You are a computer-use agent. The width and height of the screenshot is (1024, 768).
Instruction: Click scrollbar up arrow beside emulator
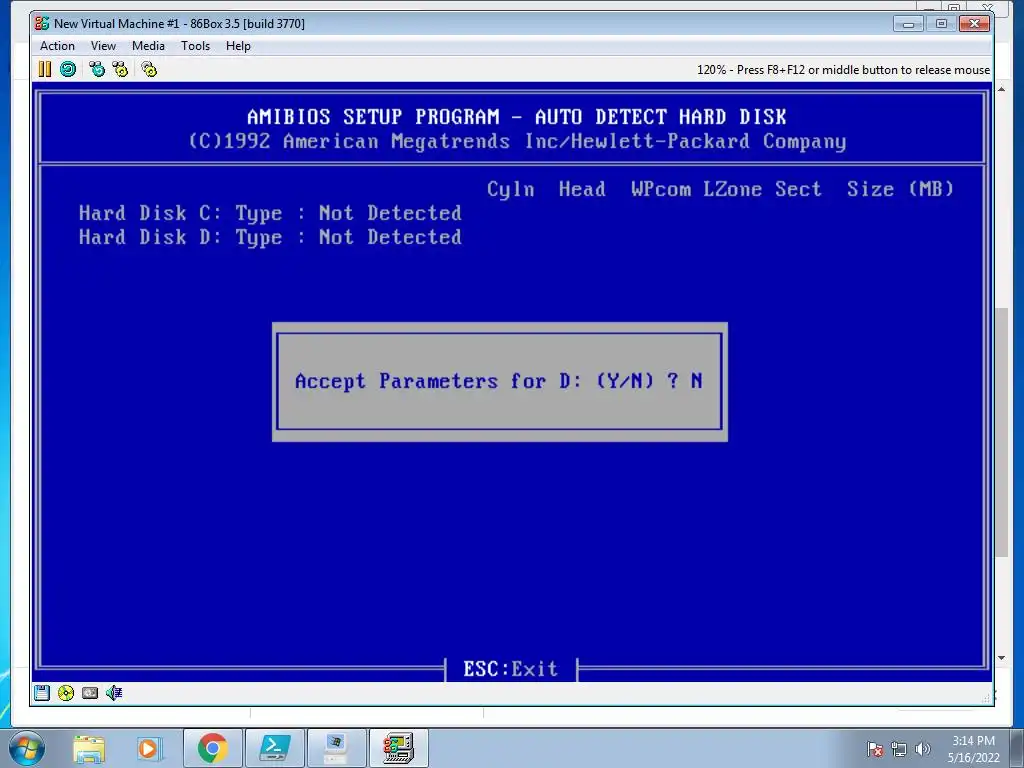click(1002, 89)
